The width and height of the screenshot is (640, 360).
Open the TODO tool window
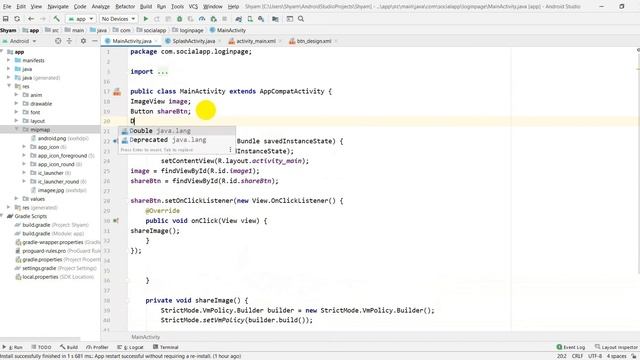click(41, 347)
